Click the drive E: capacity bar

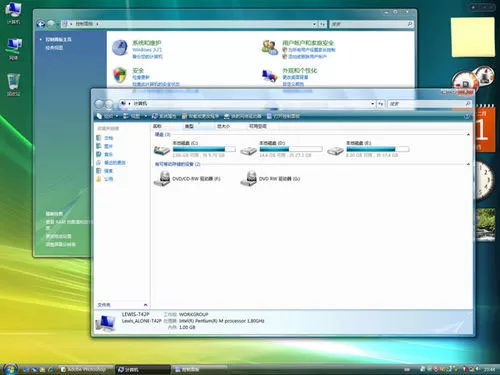point(378,149)
